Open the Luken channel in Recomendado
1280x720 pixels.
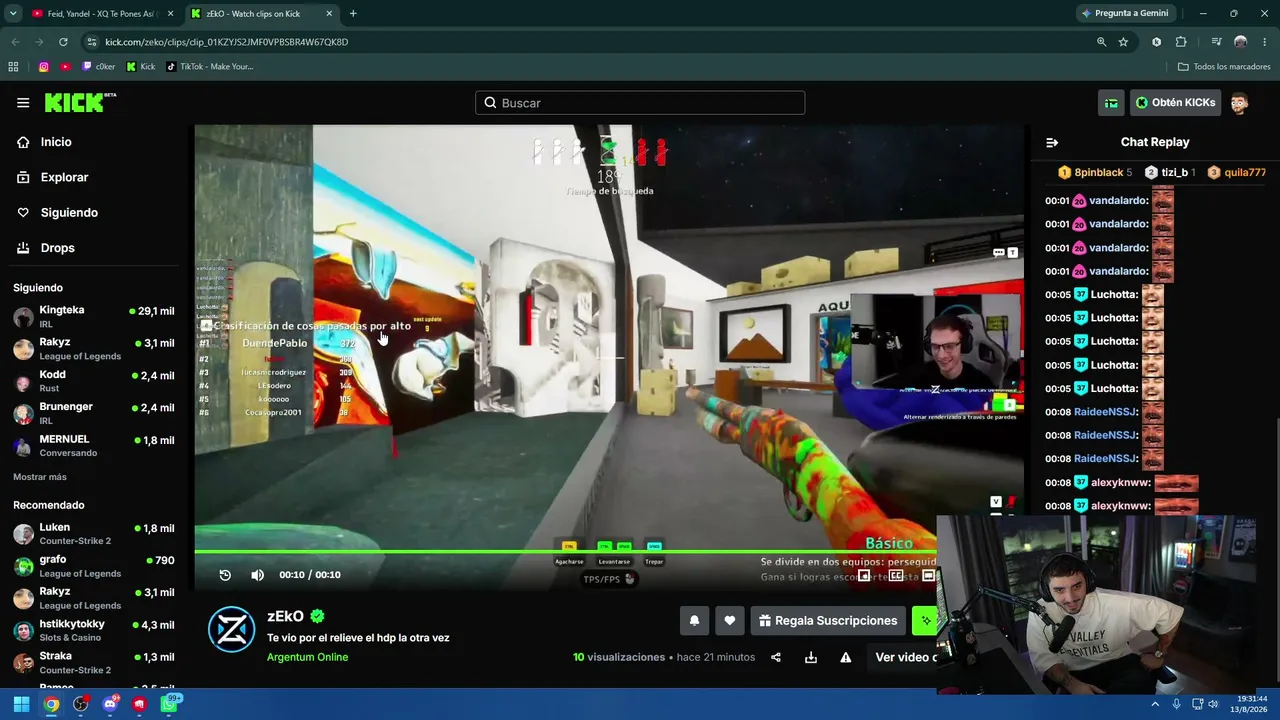[94, 534]
